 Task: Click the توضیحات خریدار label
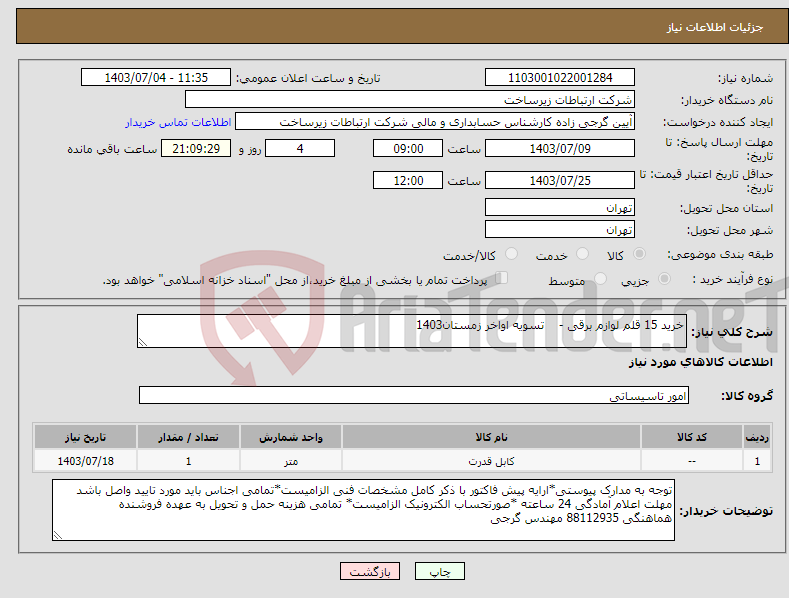point(726,511)
